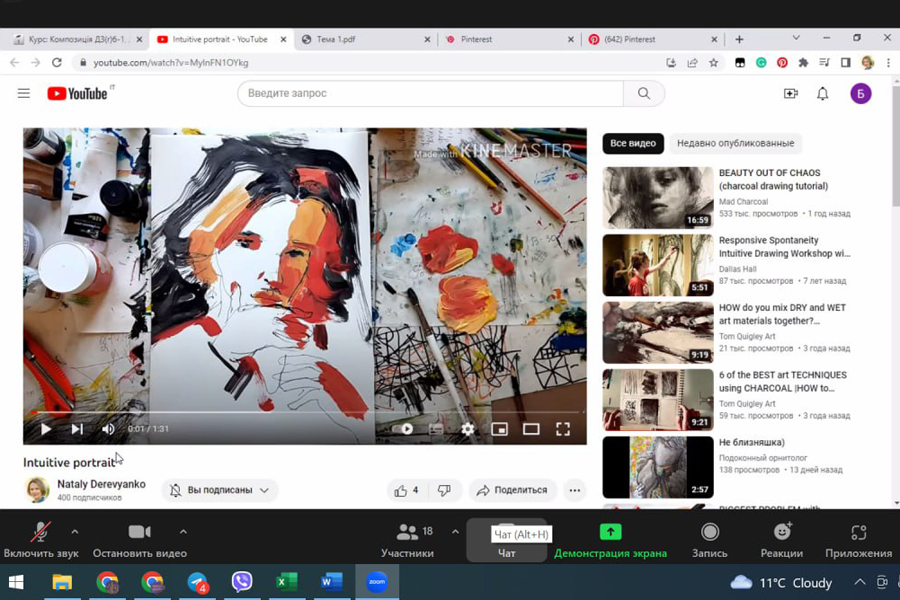Click the YouTube search magnifier button

tap(644, 94)
